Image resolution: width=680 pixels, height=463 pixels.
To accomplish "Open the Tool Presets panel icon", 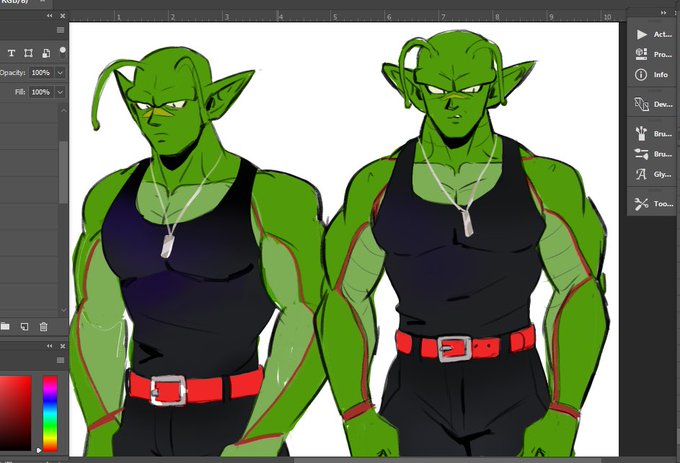I will [x=641, y=204].
